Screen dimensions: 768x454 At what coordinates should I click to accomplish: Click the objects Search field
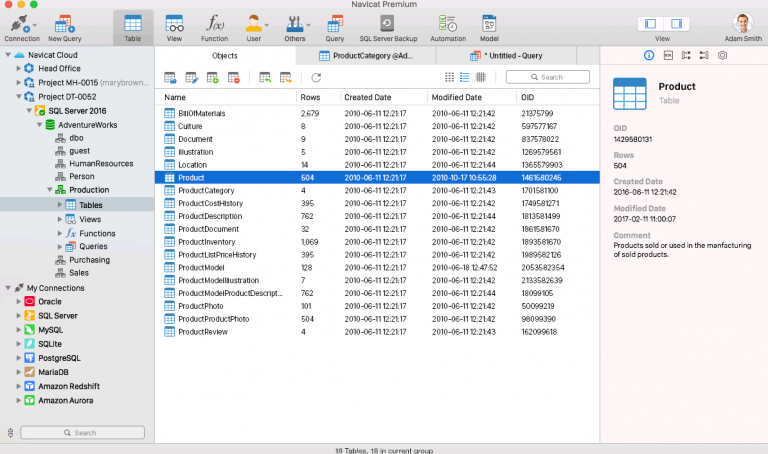pos(548,77)
